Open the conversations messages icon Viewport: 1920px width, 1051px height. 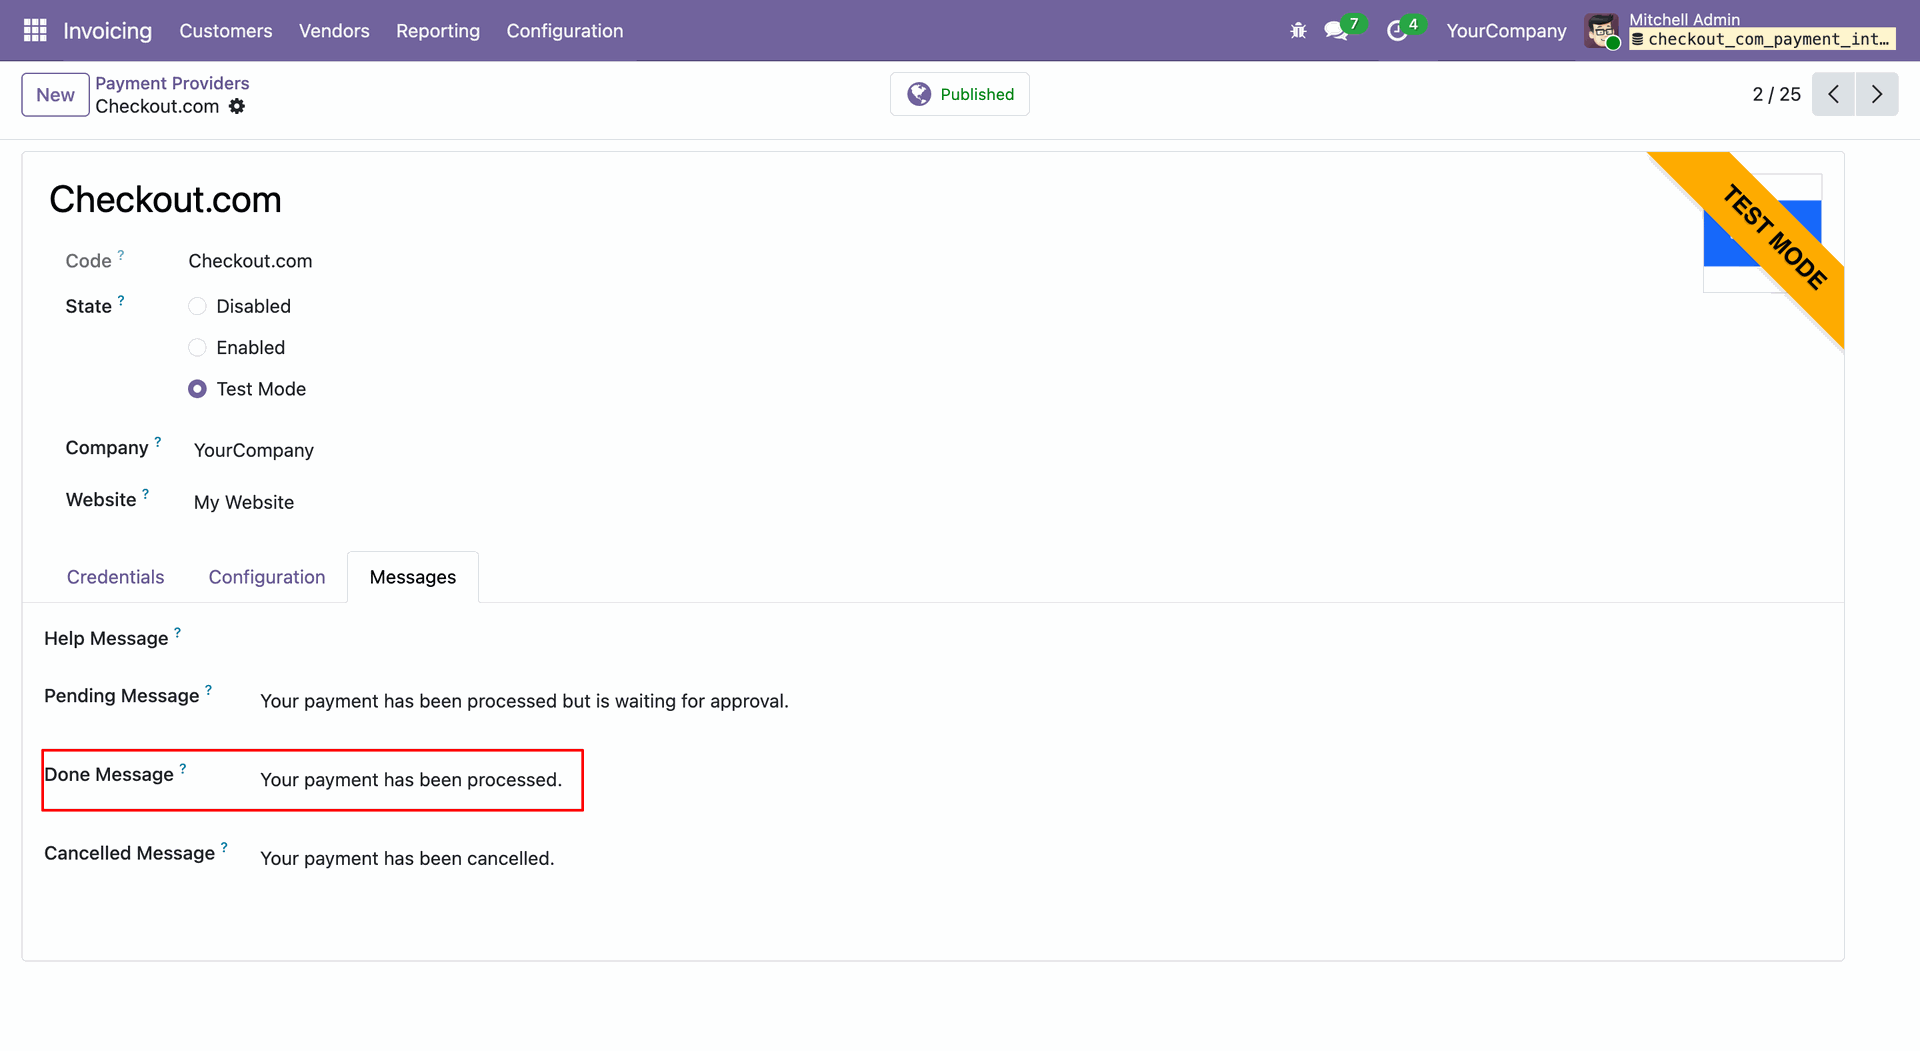[1336, 31]
